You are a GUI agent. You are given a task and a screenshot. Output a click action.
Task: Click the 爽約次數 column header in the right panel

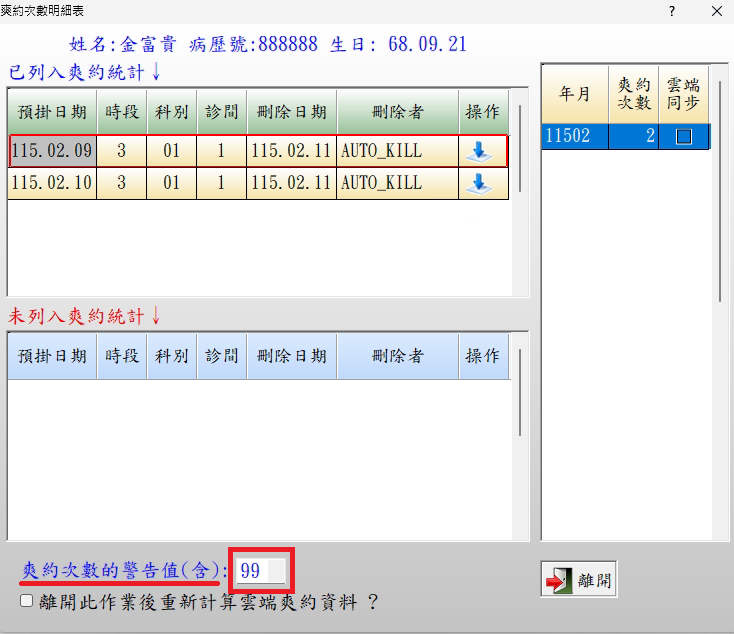click(x=633, y=94)
